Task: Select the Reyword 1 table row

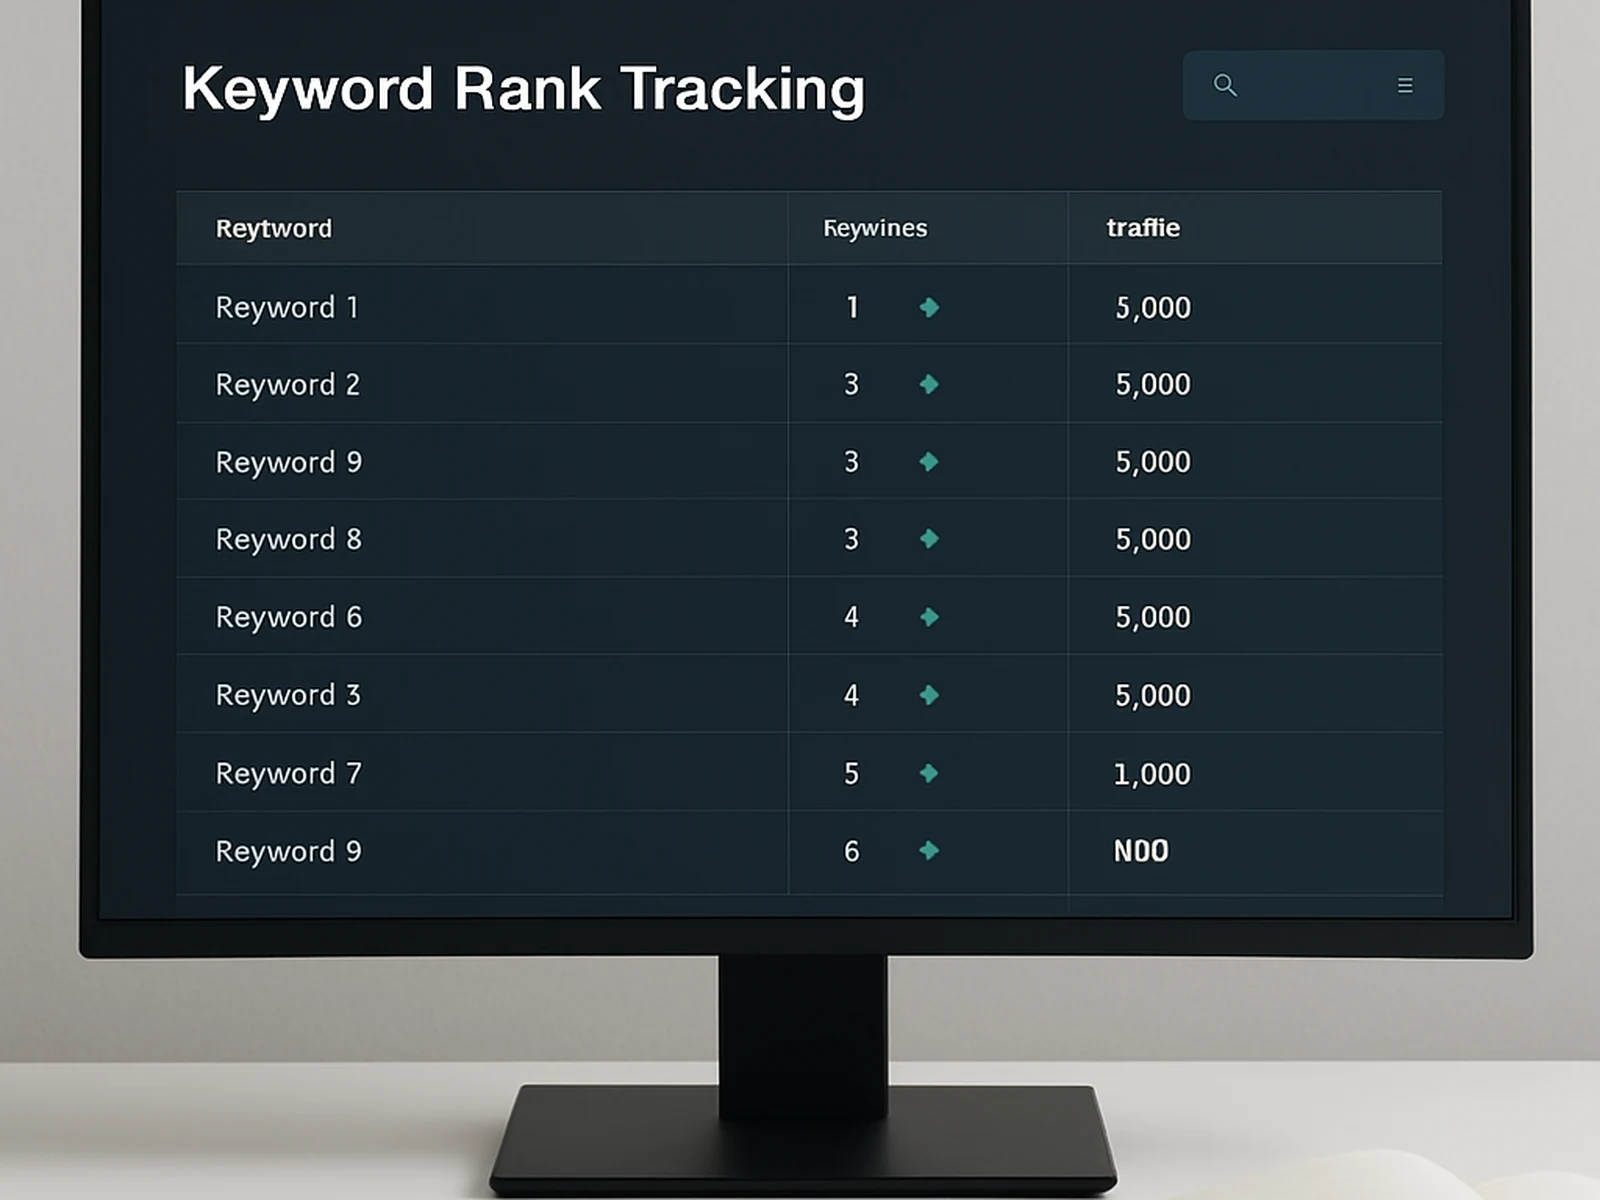Action: (x=287, y=308)
